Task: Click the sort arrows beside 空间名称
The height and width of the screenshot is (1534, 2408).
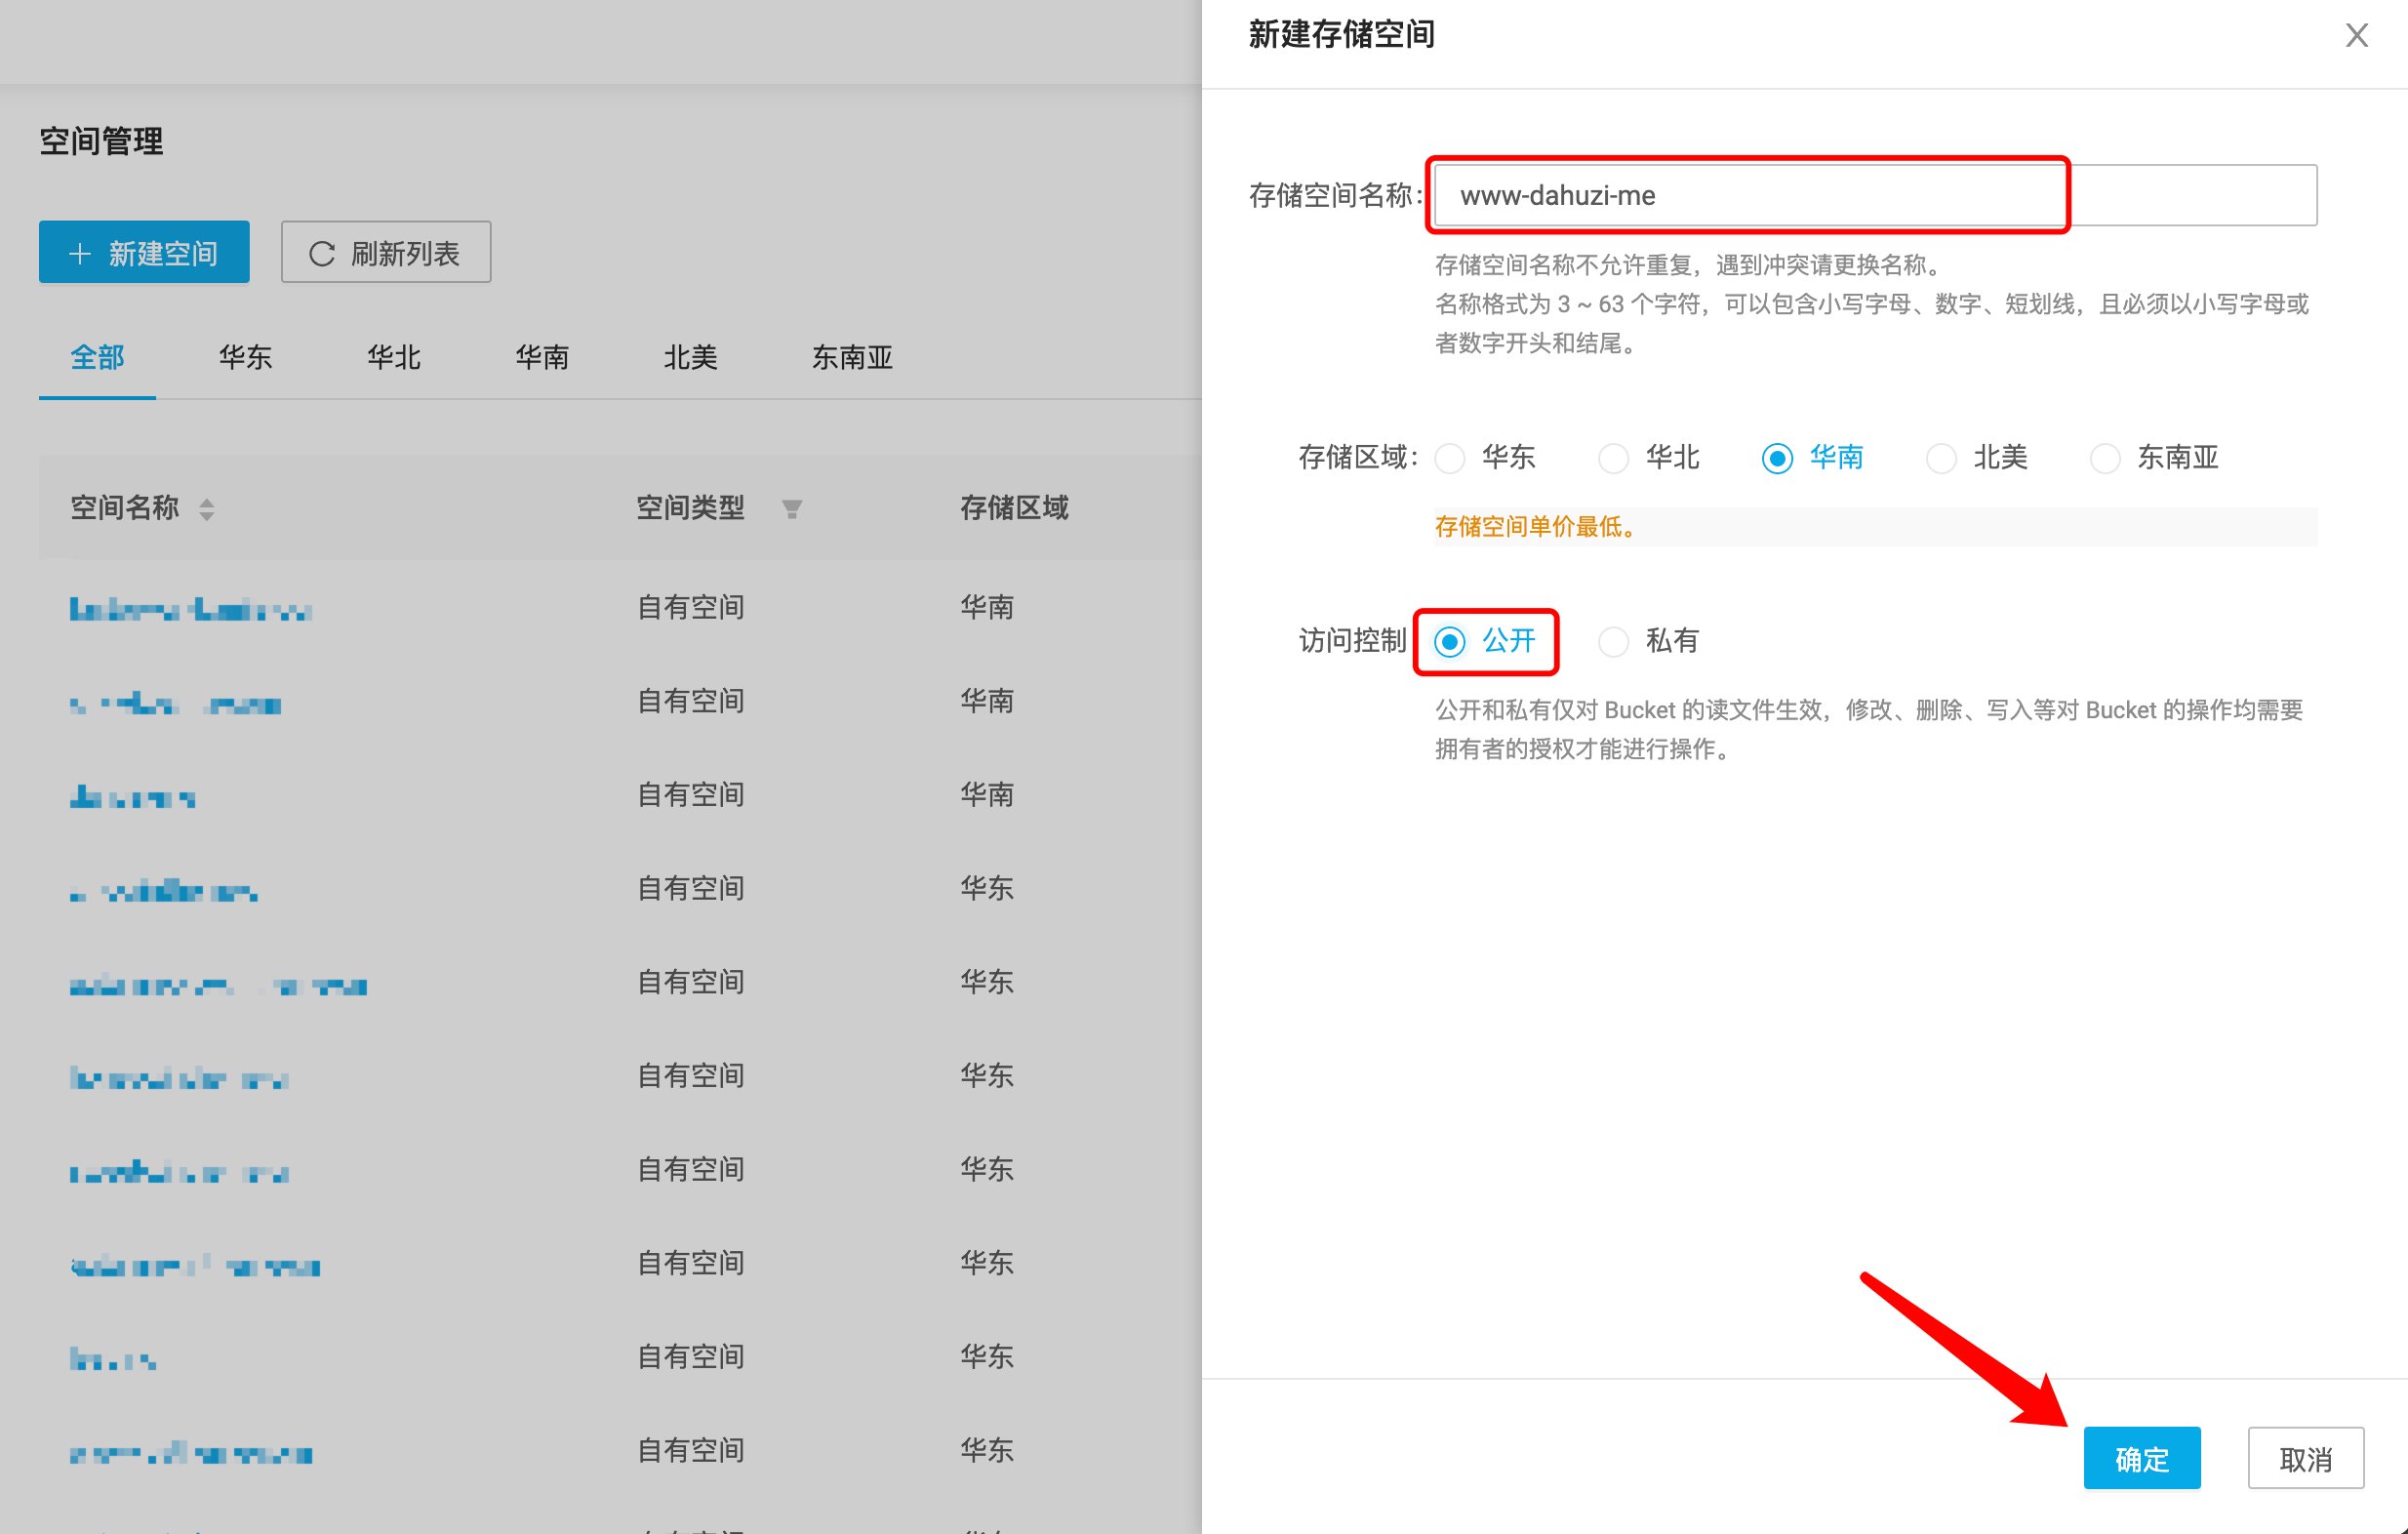Action: coord(206,509)
